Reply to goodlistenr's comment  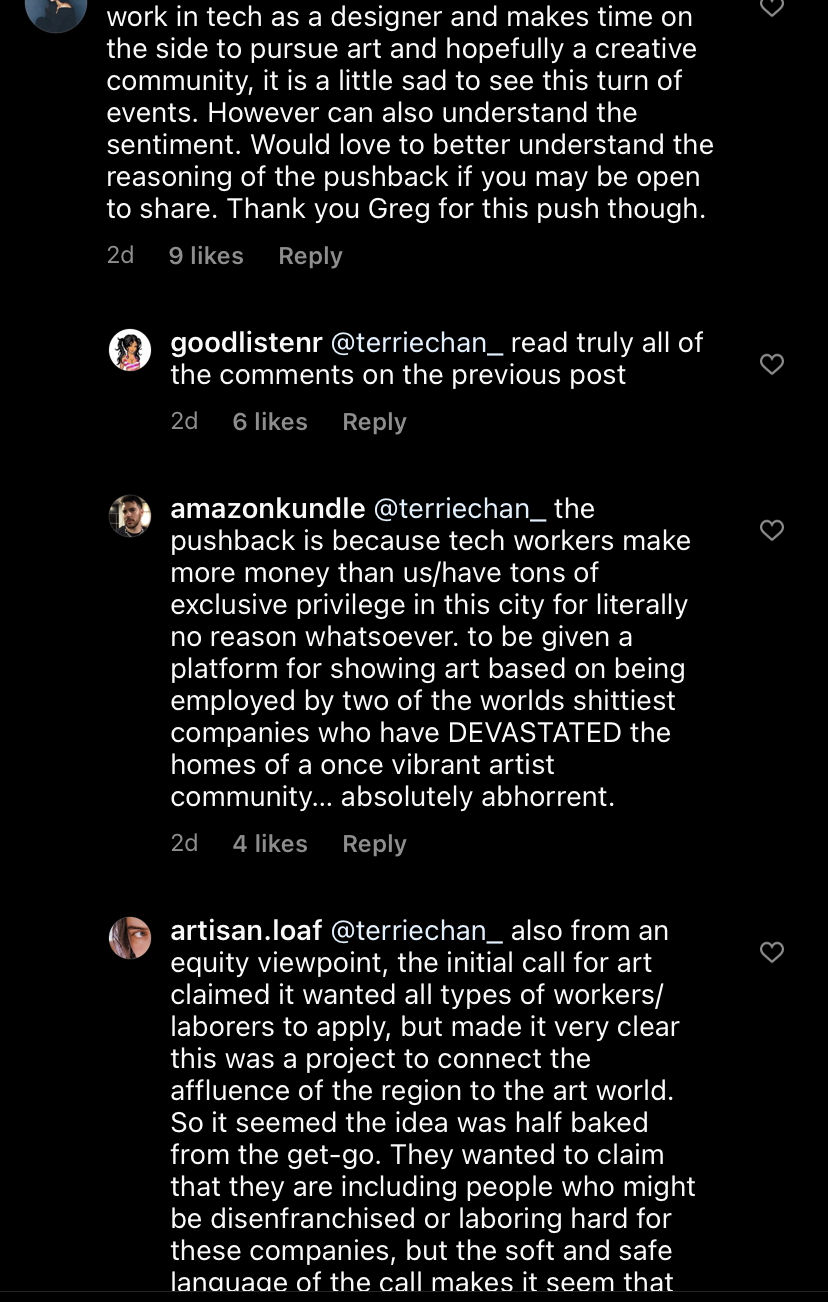[x=374, y=422]
